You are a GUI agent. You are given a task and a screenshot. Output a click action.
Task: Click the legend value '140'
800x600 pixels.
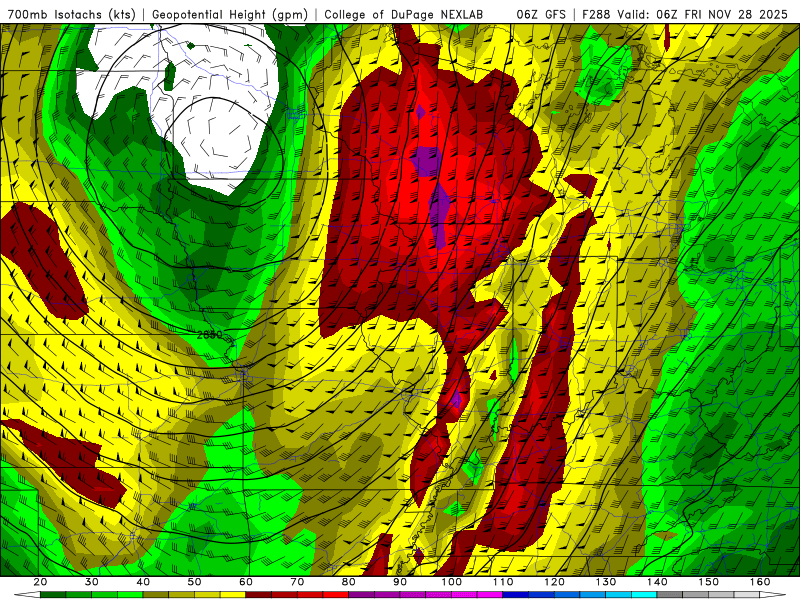coord(657,582)
